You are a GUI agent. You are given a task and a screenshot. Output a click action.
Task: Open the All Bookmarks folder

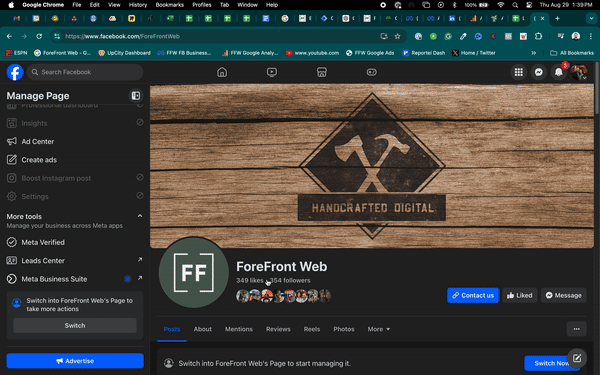point(572,53)
